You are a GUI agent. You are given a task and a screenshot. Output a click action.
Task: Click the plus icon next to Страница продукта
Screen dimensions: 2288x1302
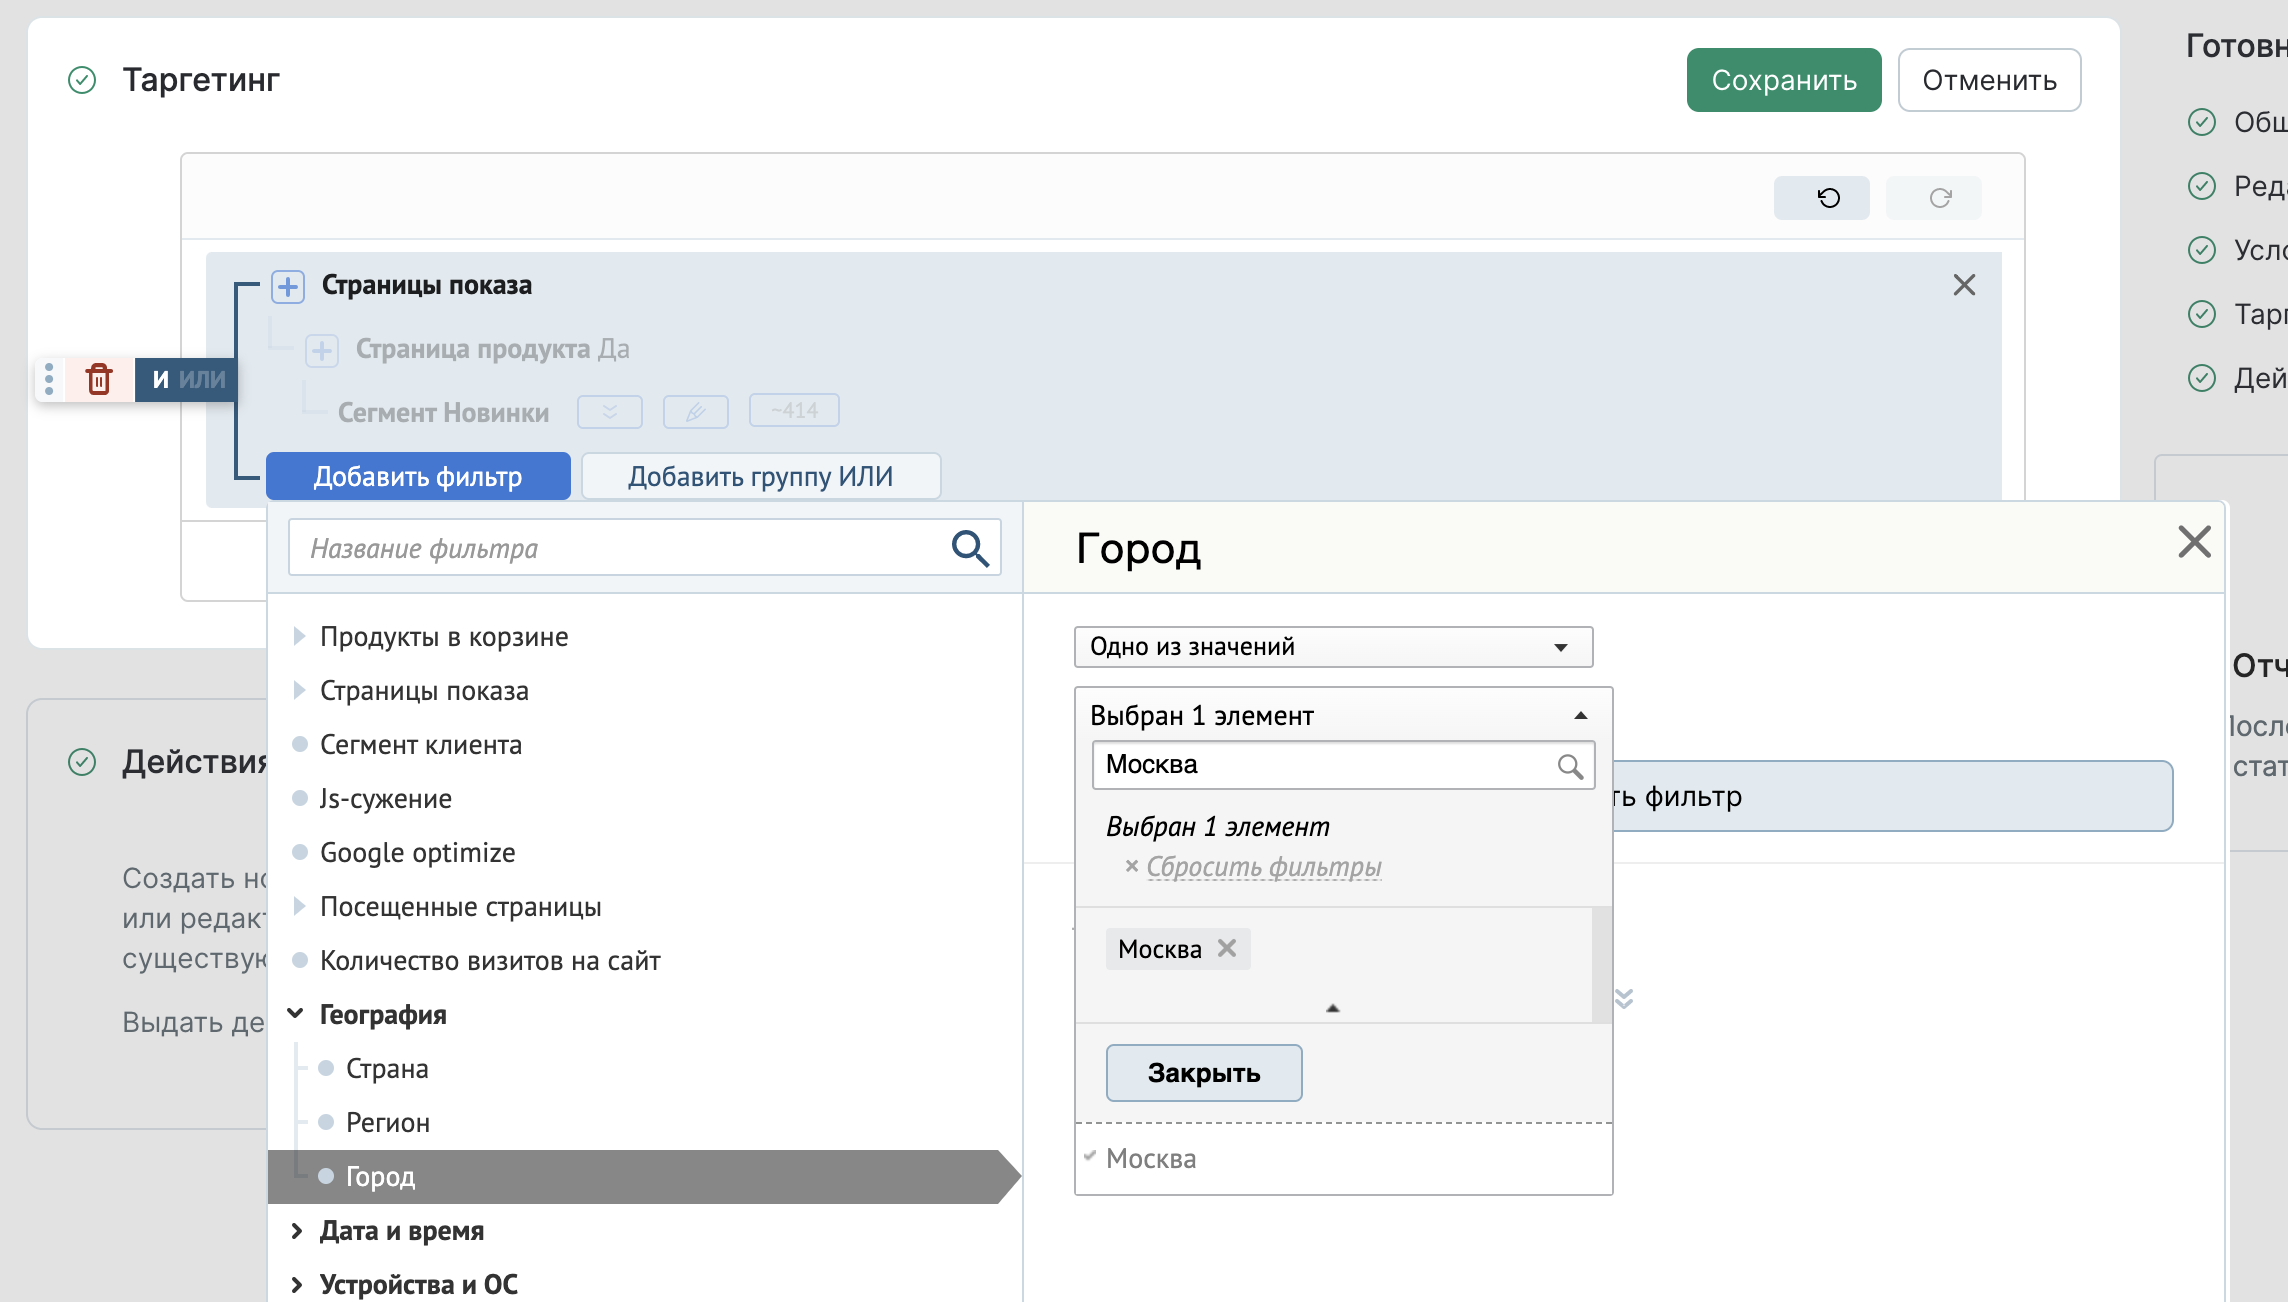click(x=322, y=350)
